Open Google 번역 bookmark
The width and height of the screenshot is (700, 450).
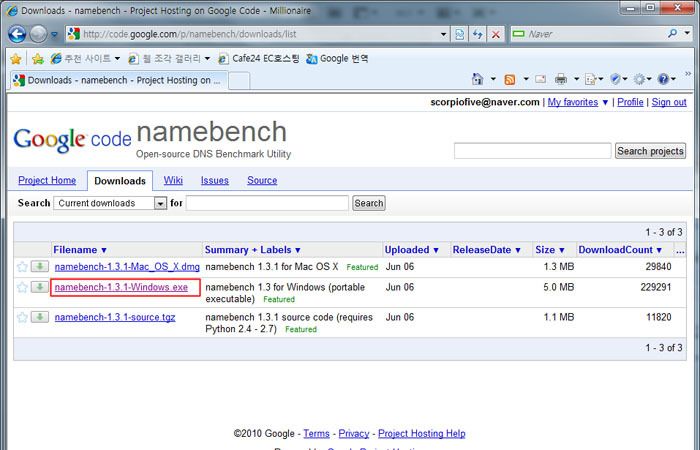(338, 58)
